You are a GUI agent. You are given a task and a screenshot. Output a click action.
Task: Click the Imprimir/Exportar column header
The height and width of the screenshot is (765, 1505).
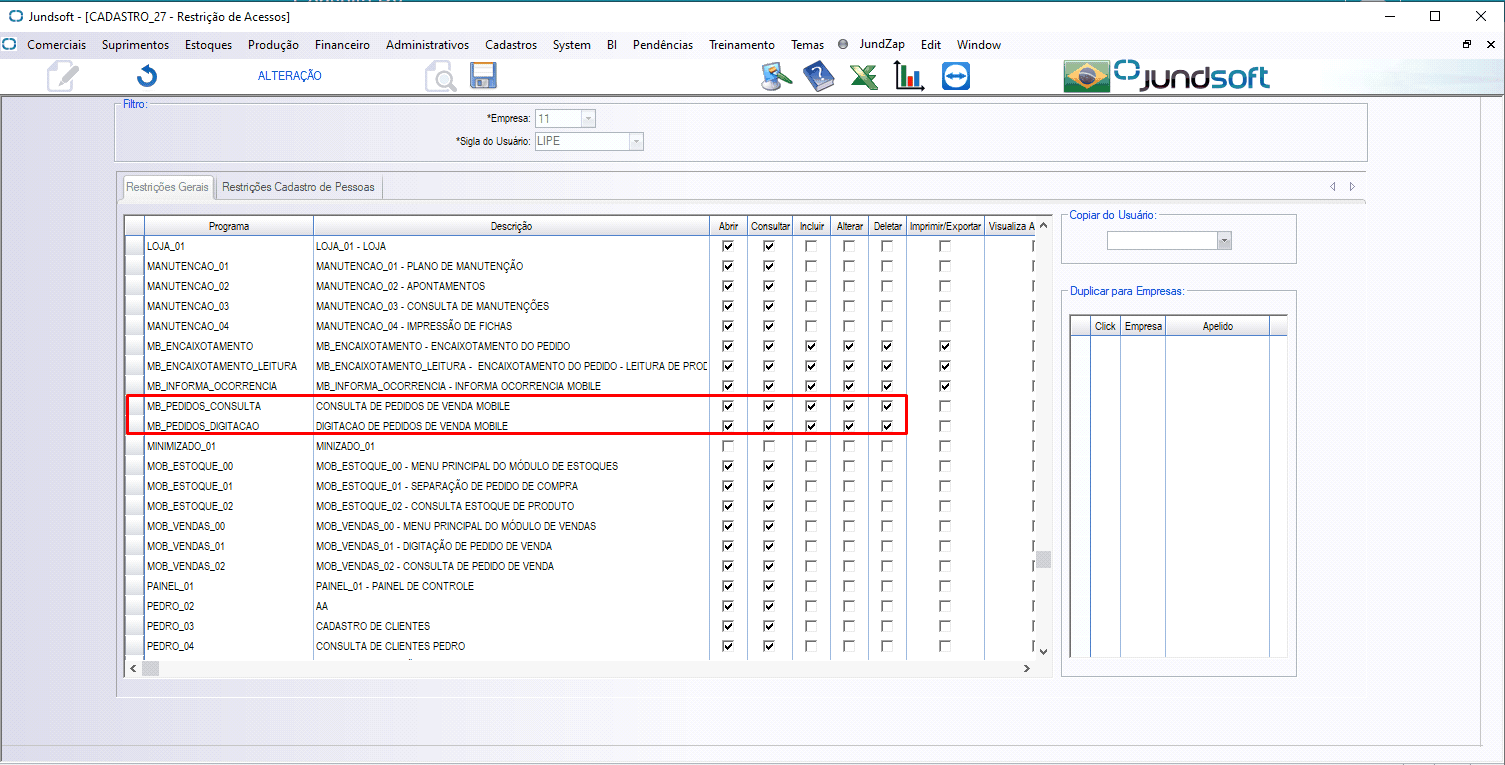click(945, 226)
